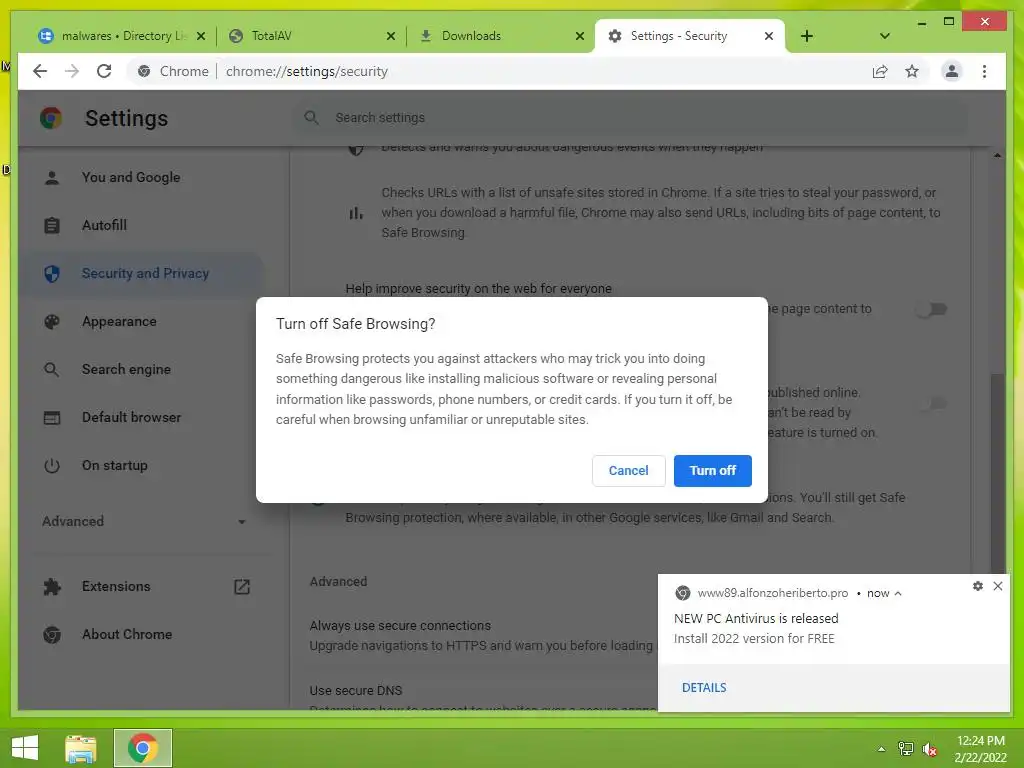
Task: Close the Settings - Security tab
Action: pos(769,36)
